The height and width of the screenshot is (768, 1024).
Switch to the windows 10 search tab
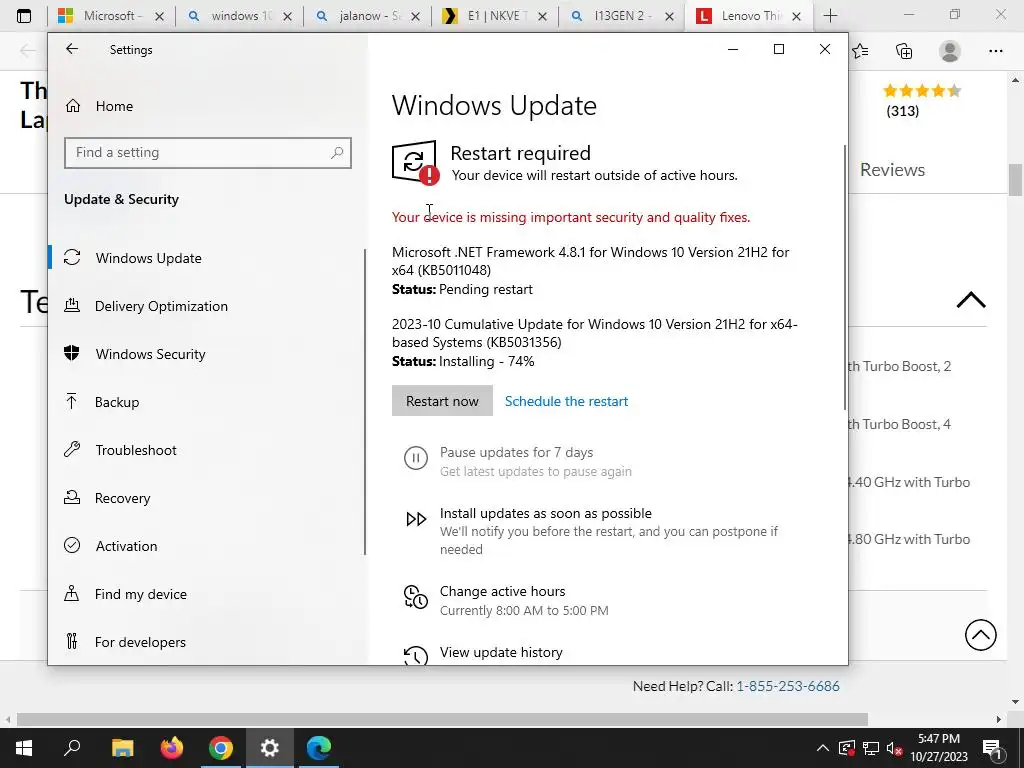tap(239, 16)
